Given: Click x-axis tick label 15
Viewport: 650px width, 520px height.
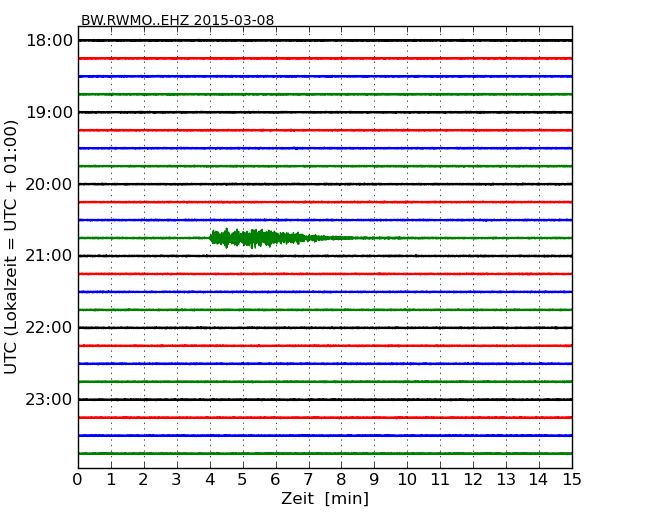Looking at the screenshot, I should (572, 480).
